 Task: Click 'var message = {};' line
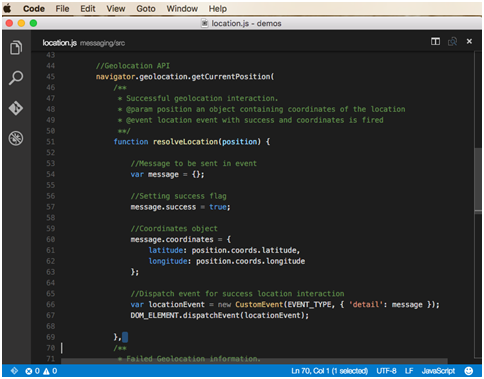pyautogui.click(x=167, y=174)
